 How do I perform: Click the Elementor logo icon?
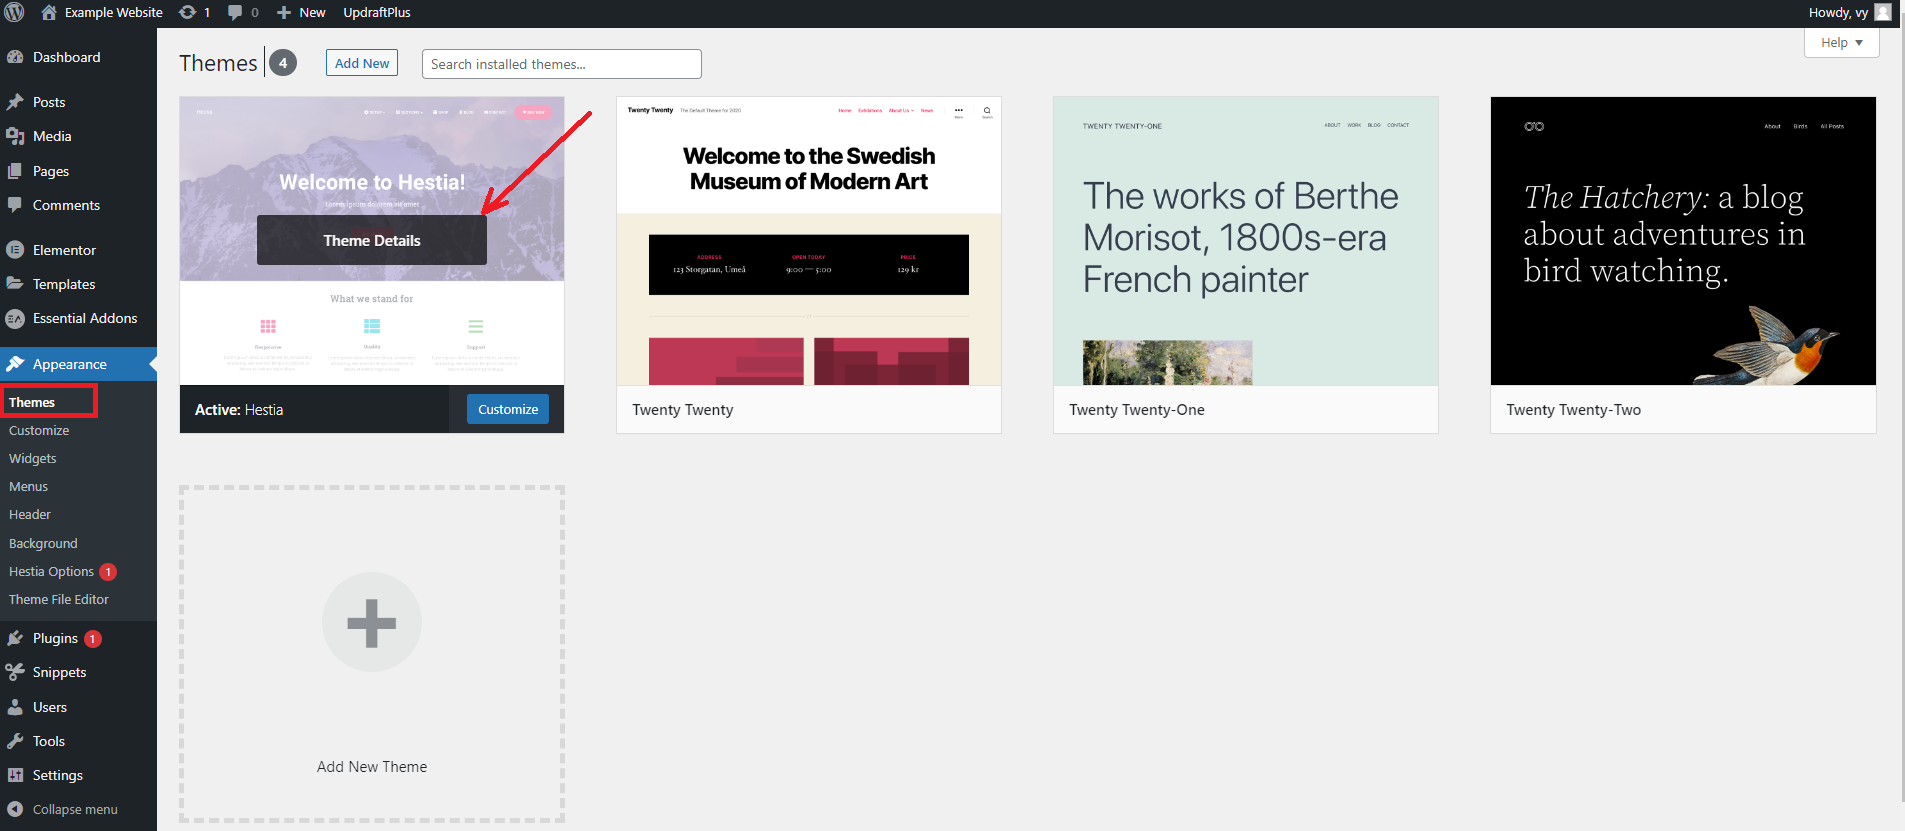tap(15, 250)
